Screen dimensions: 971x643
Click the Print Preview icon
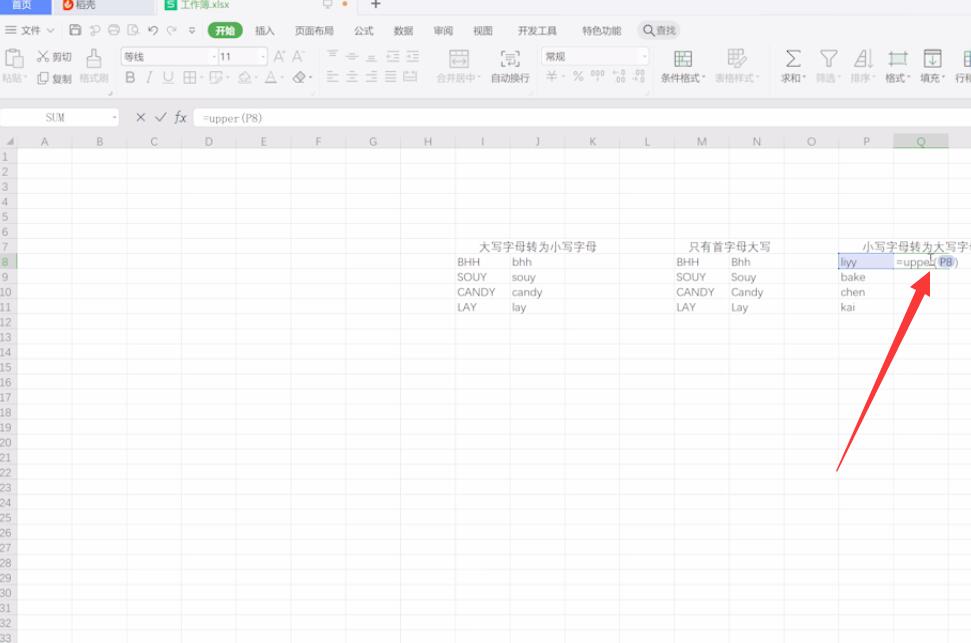pyautogui.click(x=133, y=30)
